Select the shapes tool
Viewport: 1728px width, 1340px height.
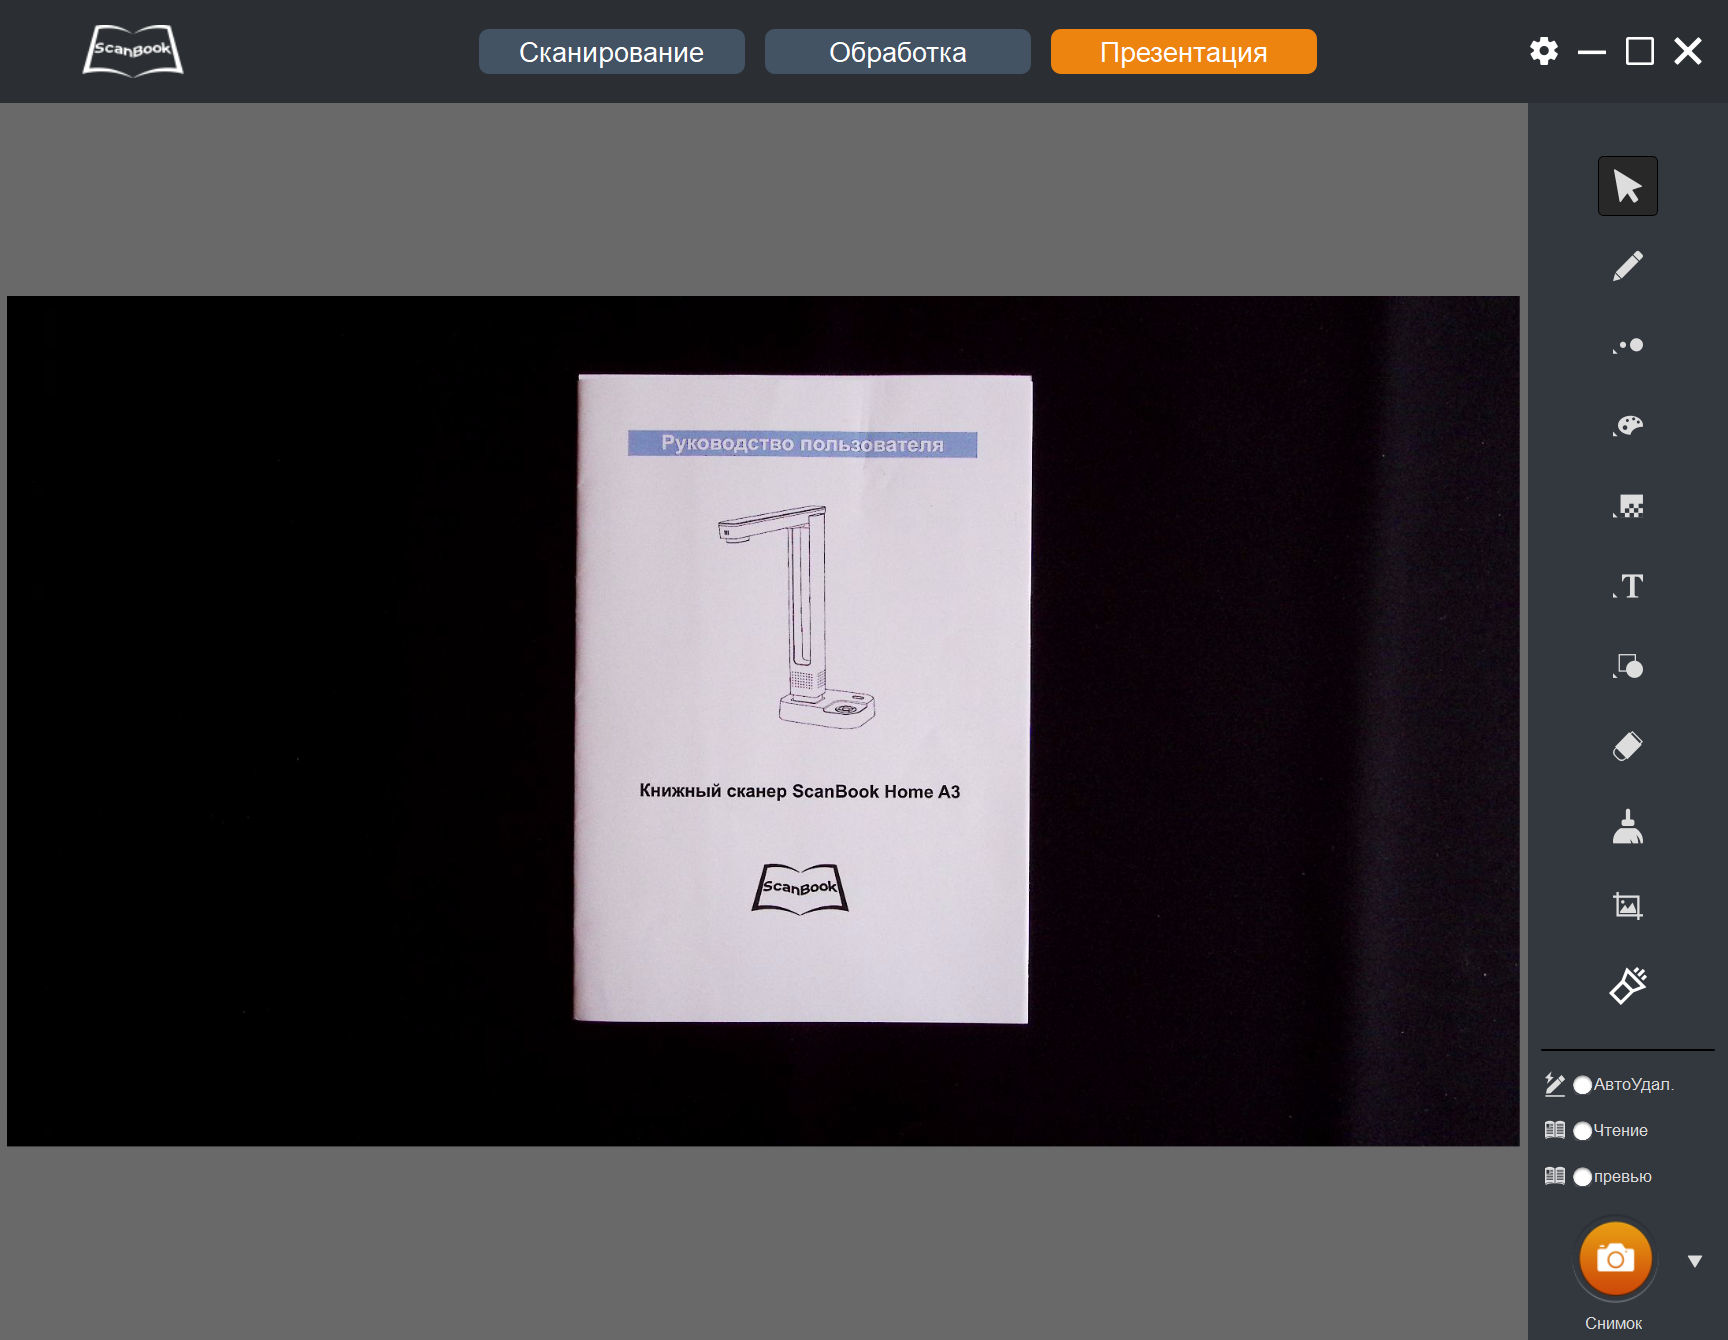tap(1627, 666)
